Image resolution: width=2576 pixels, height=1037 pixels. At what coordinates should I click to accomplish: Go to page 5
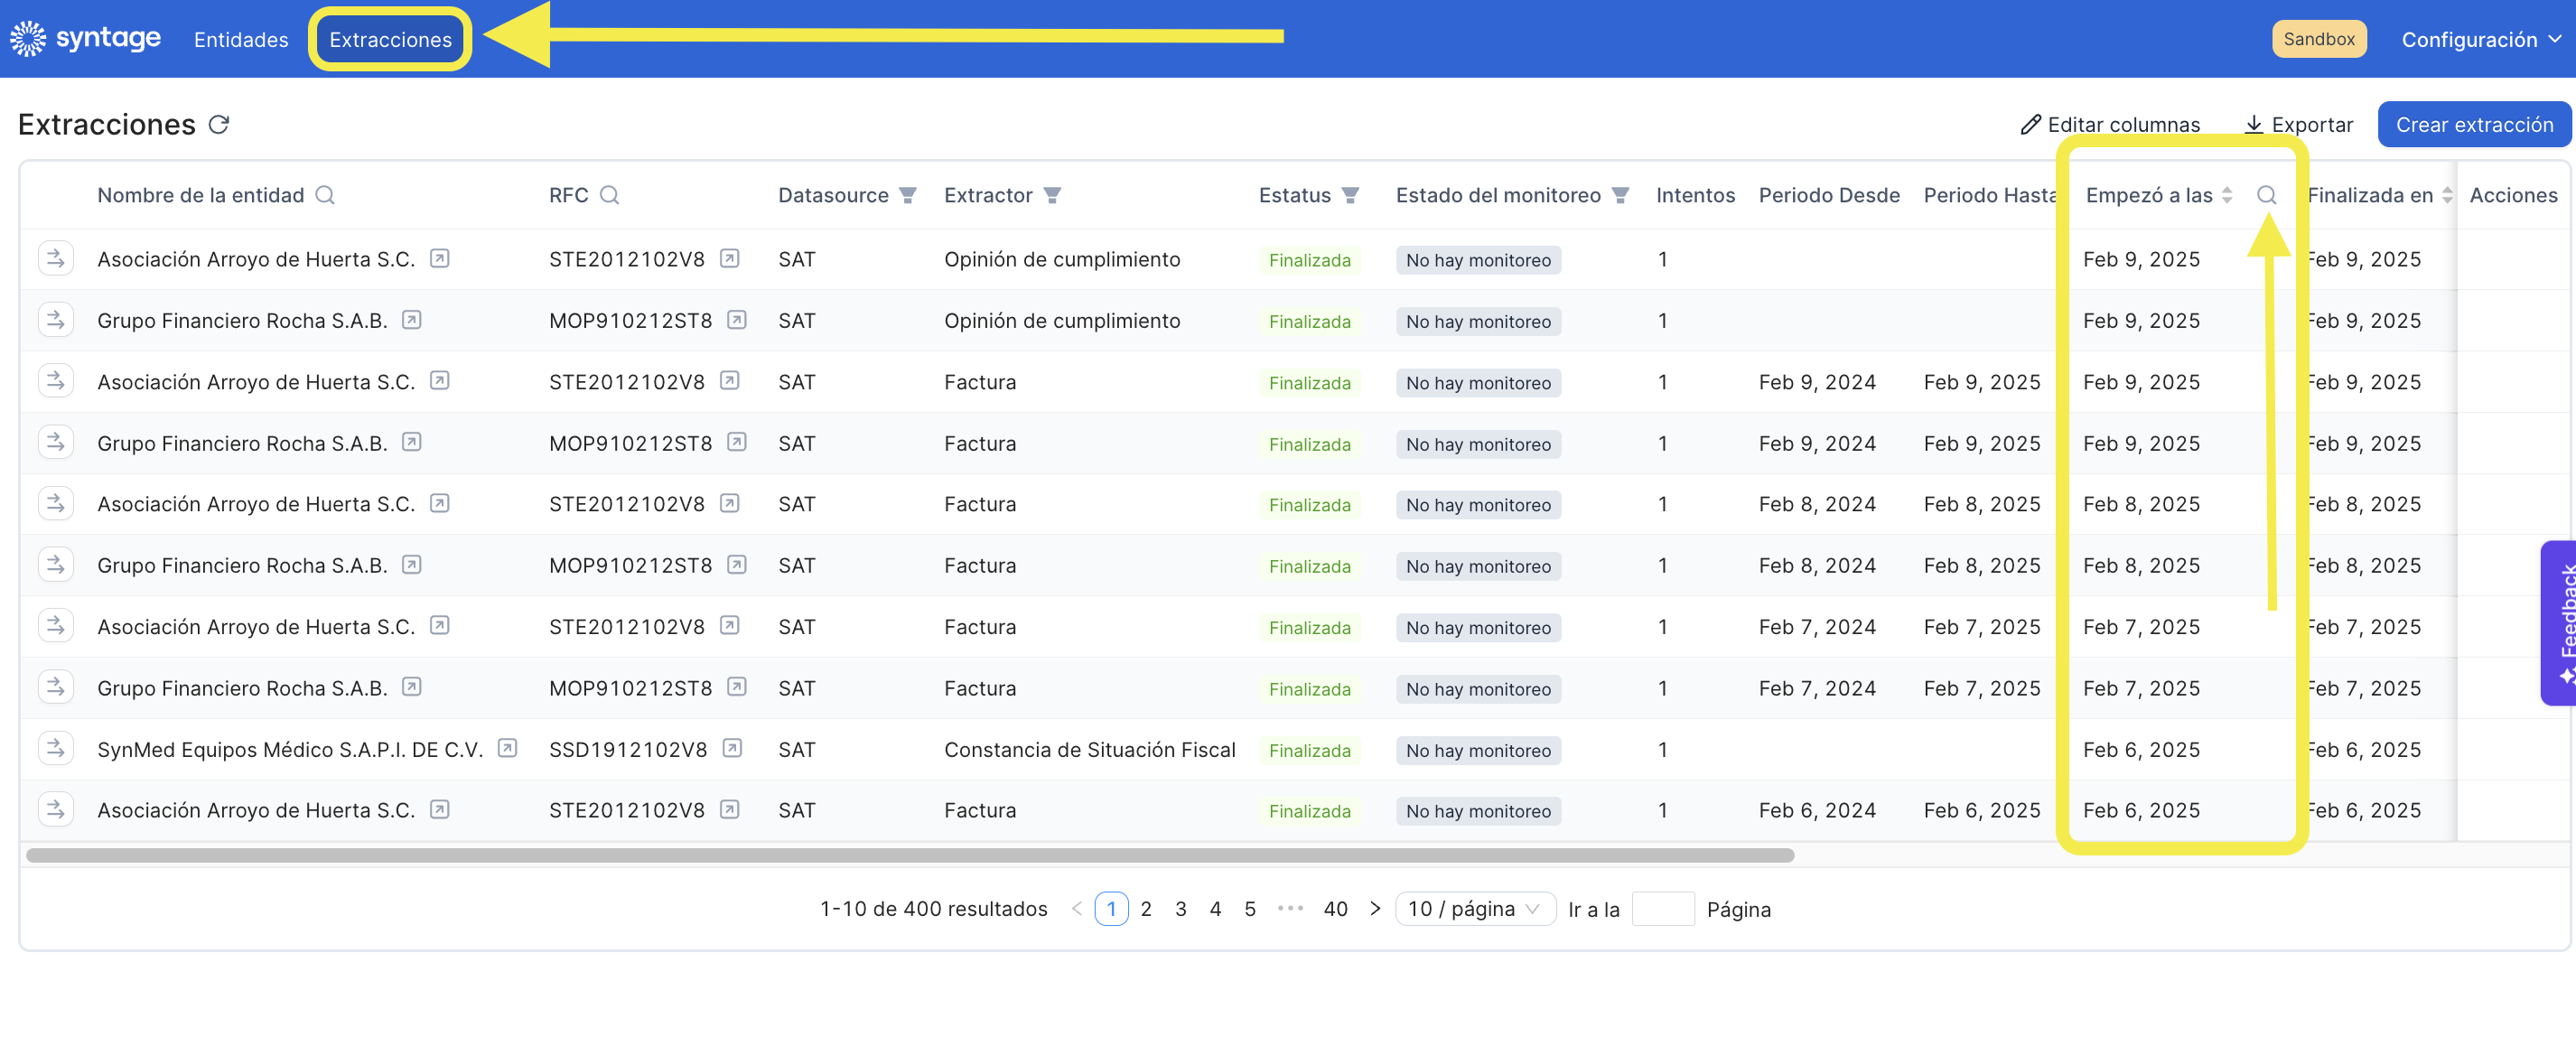(x=1250, y=909)
